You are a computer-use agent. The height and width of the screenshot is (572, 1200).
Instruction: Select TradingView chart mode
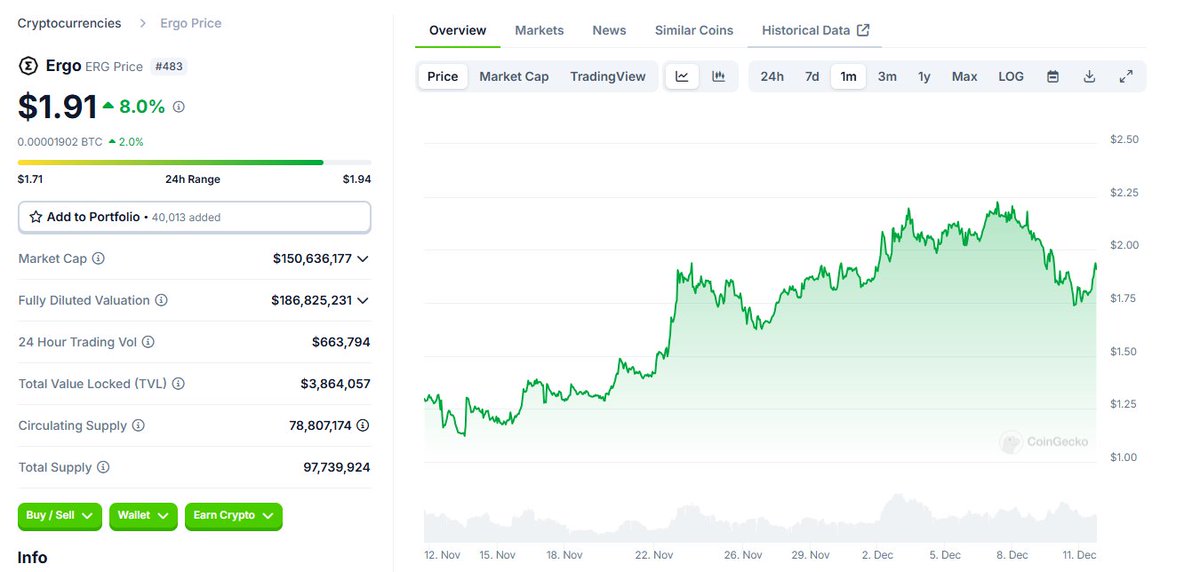[x=608, y=76]
